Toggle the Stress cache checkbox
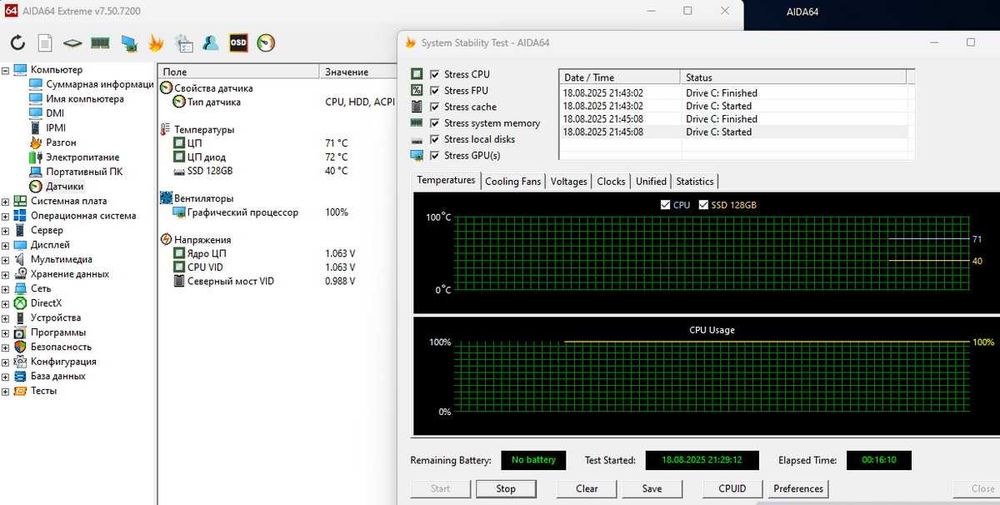The image size is (1000, 505). point(435,107)
